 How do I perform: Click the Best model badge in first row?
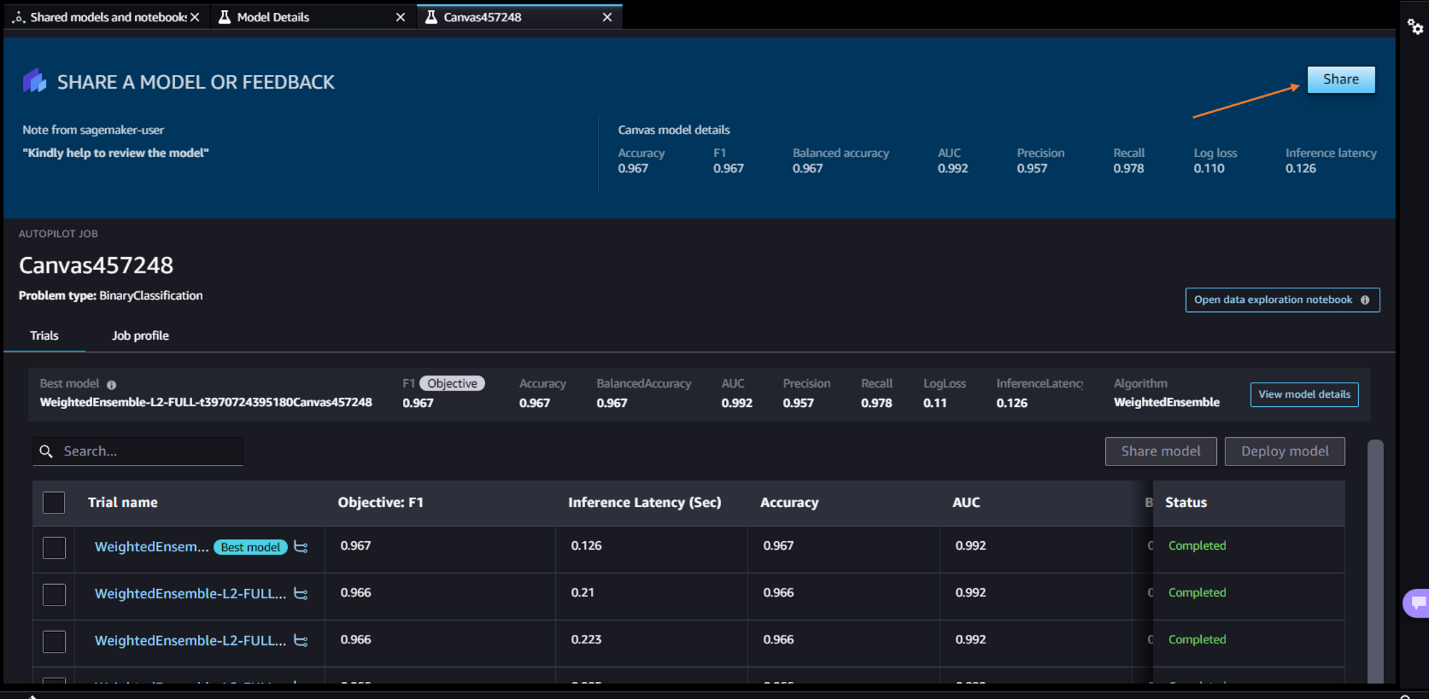(x=250, y=547)
